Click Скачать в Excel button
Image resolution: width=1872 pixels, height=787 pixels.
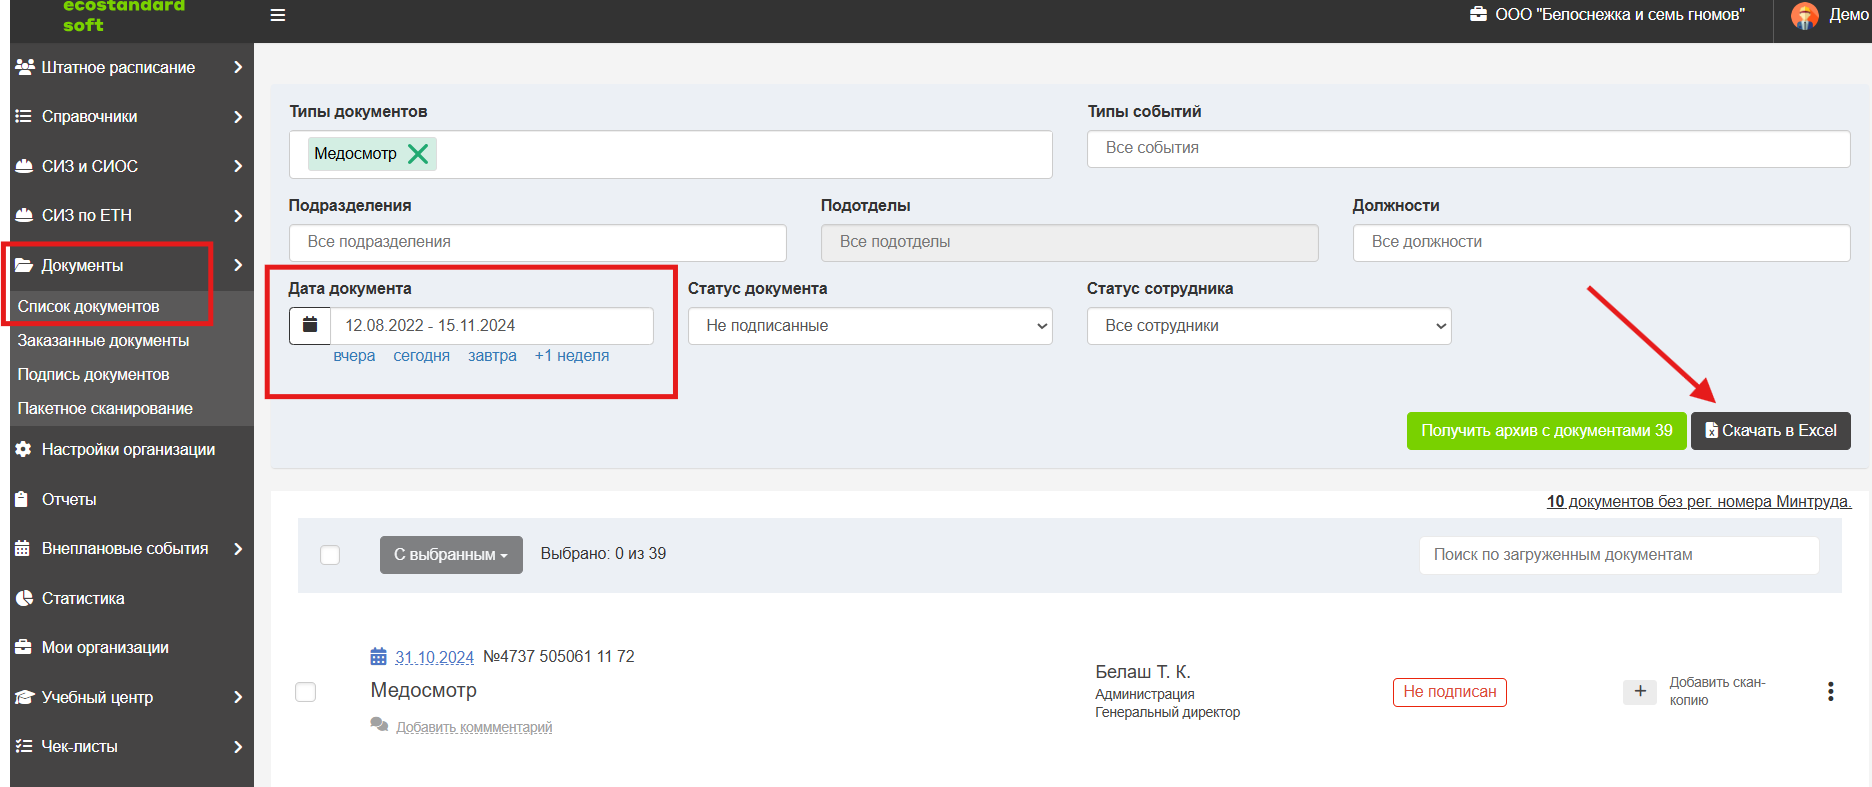[1771, 431]
